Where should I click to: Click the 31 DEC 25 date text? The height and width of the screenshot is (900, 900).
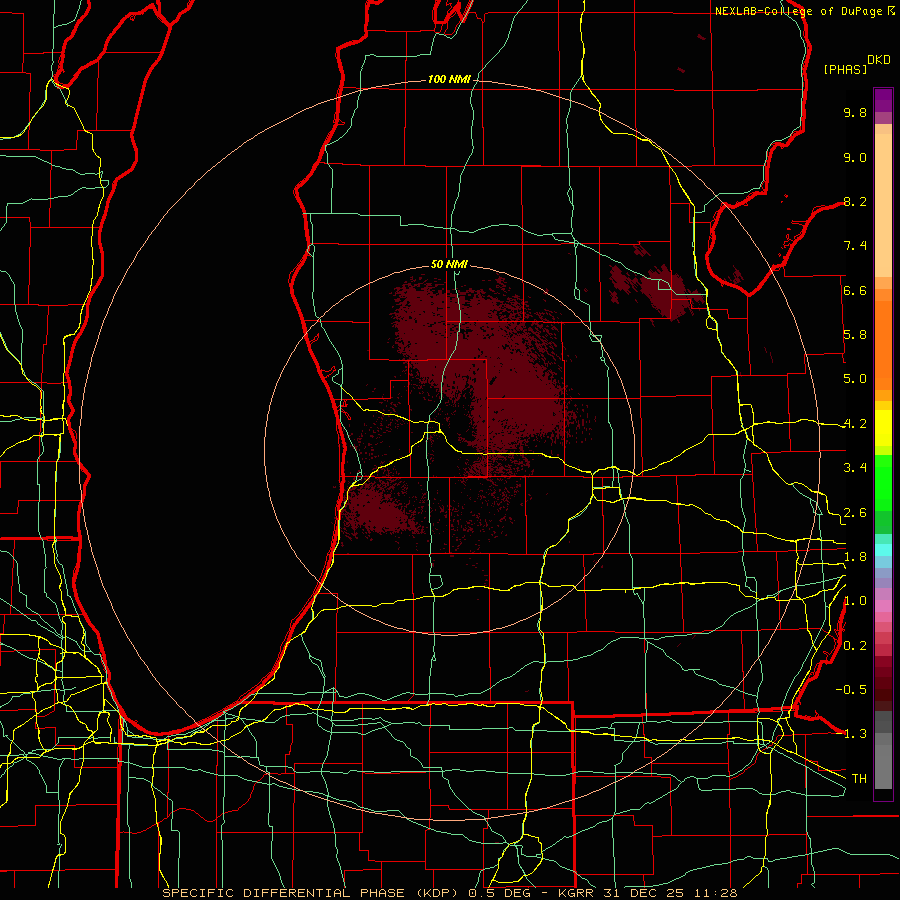[x=641, y=893]
